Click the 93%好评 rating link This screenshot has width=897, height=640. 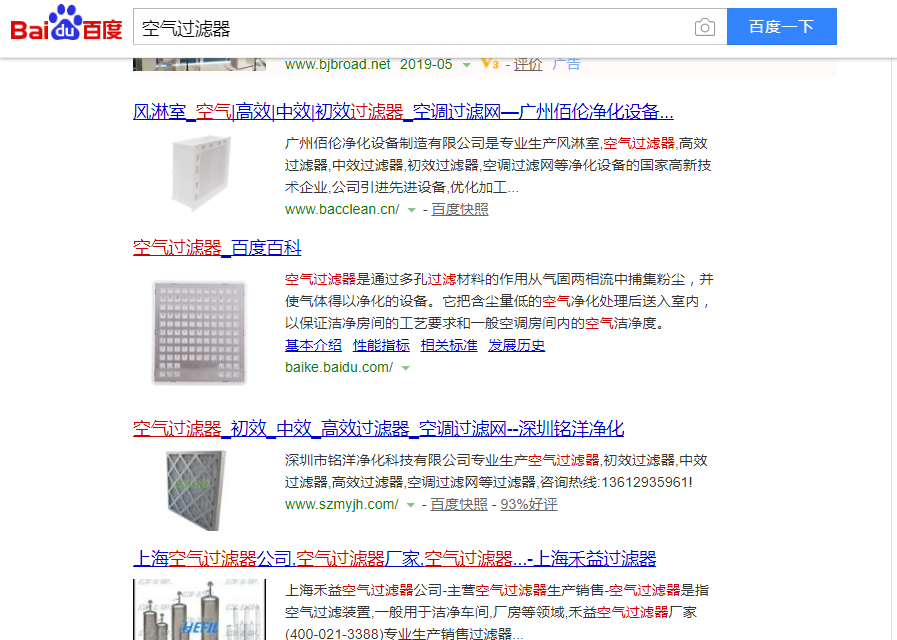tap(529, 504)
